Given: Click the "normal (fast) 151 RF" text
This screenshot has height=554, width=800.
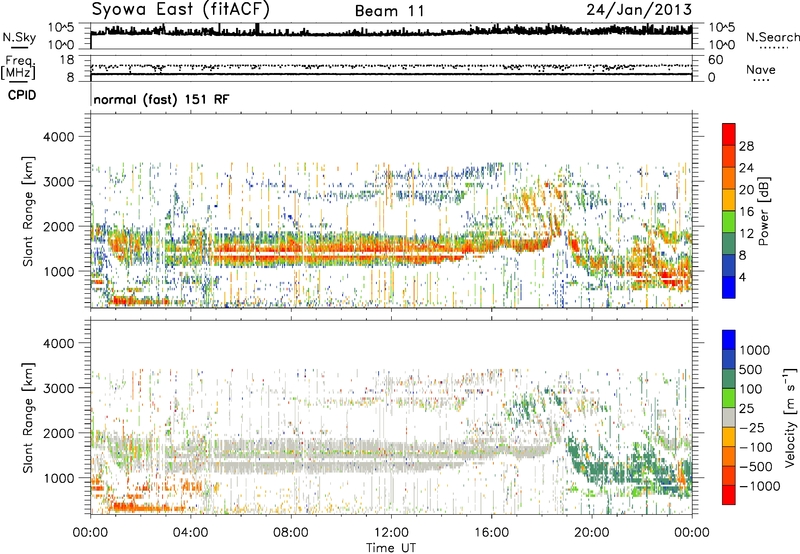Looking at the screenshot, I should [x=161, y=99].
